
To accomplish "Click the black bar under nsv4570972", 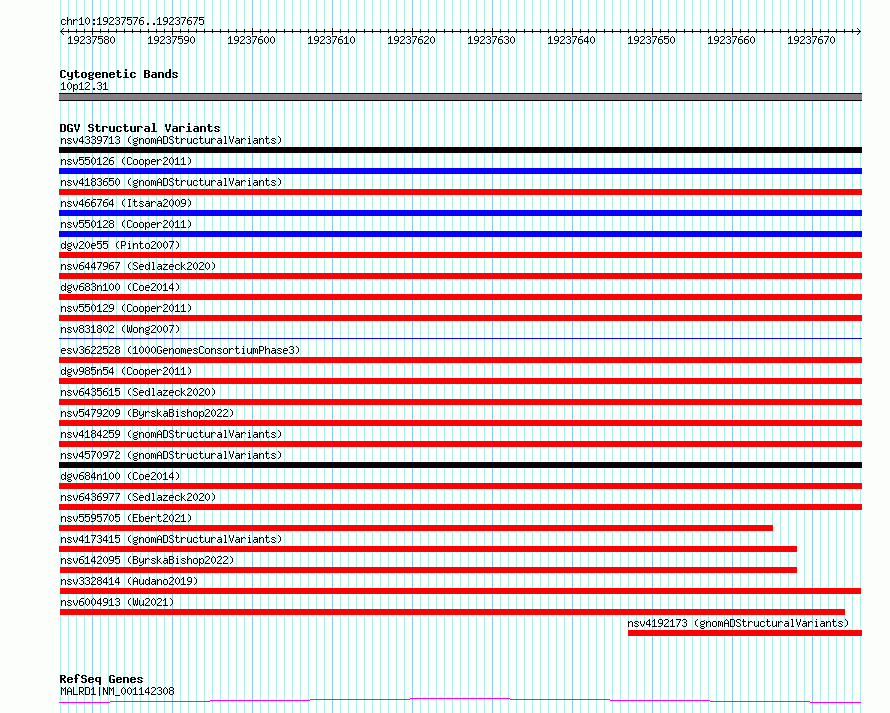I will (460, 465).
